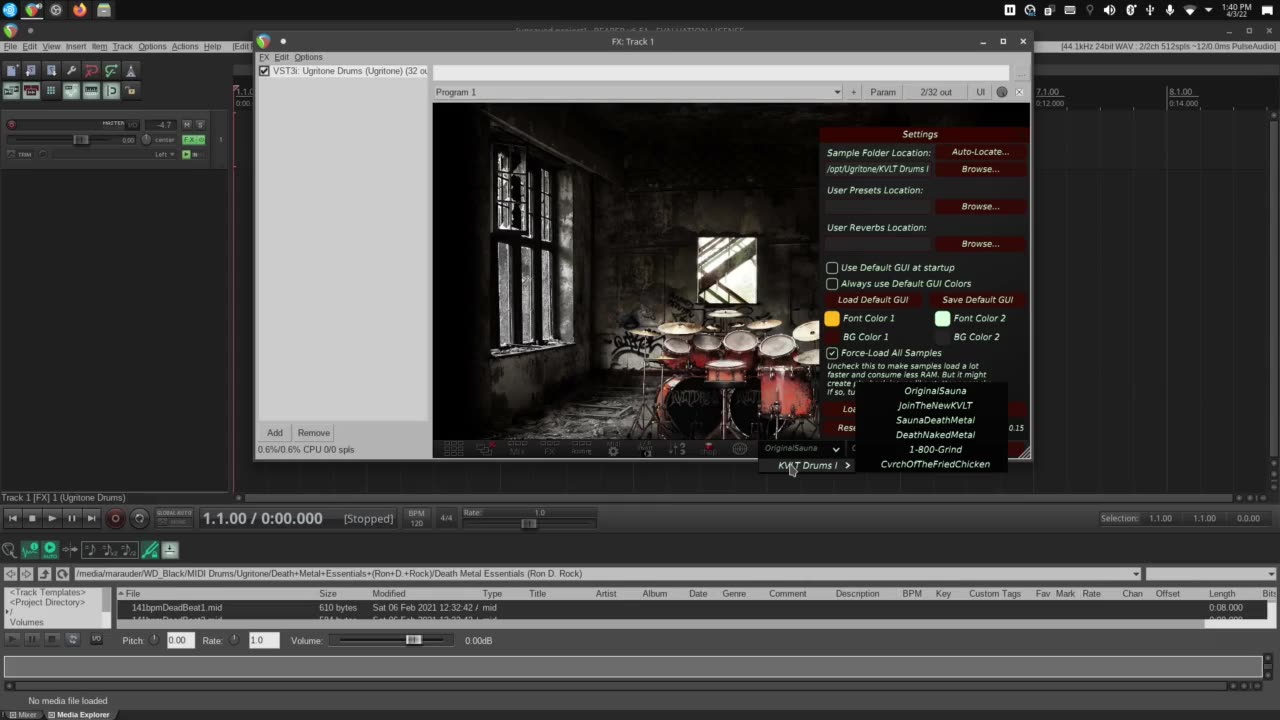This screenshot has width=1280, height=720.
Task: Open project settings wrench icon
Action: pyautogui.click(x=71, y=70)
